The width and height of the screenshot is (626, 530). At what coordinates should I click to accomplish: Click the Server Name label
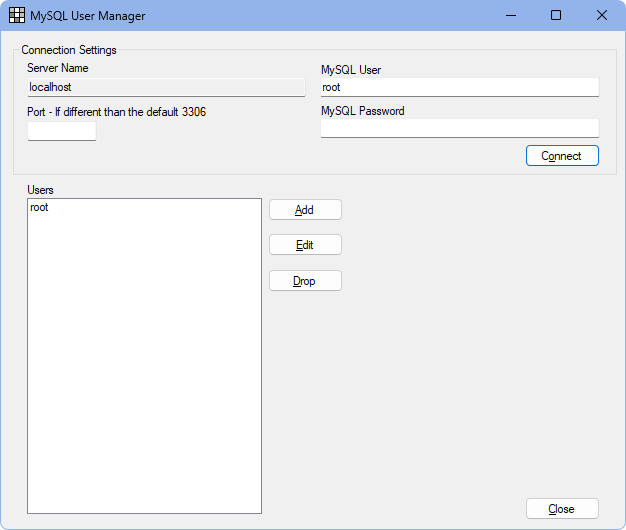coord(58,68)
